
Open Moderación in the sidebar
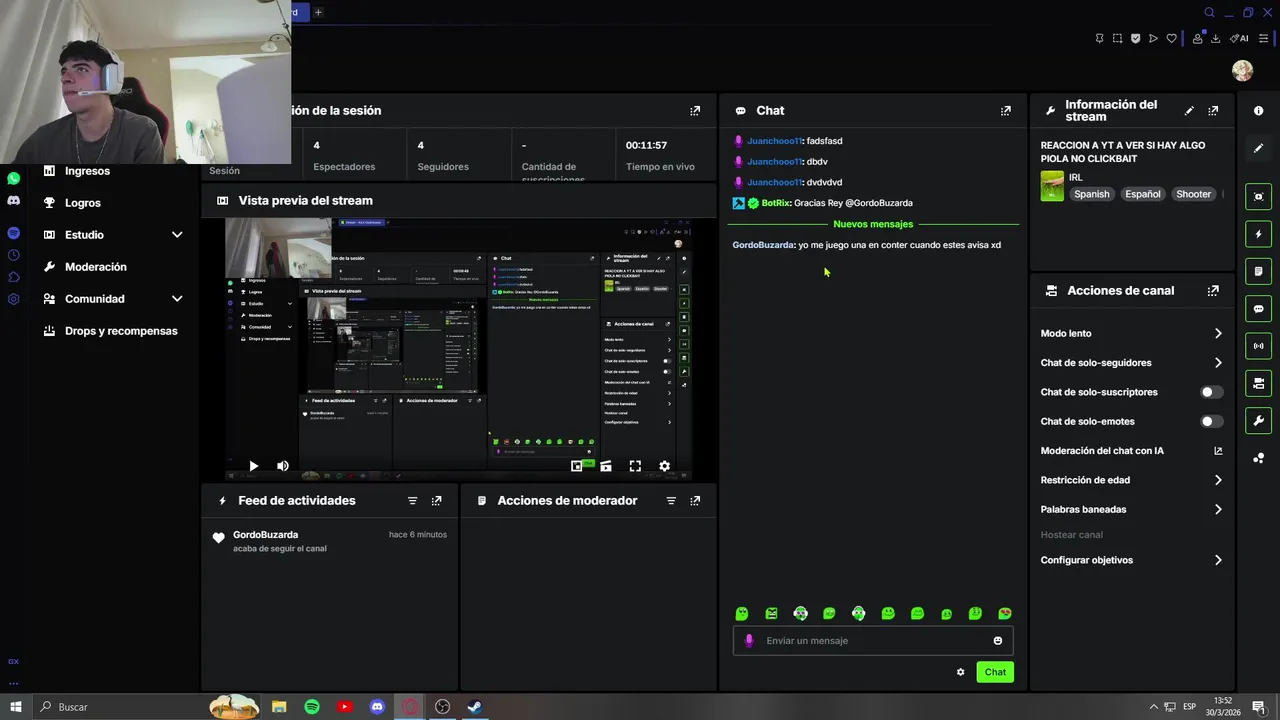(x=96, y=267)
